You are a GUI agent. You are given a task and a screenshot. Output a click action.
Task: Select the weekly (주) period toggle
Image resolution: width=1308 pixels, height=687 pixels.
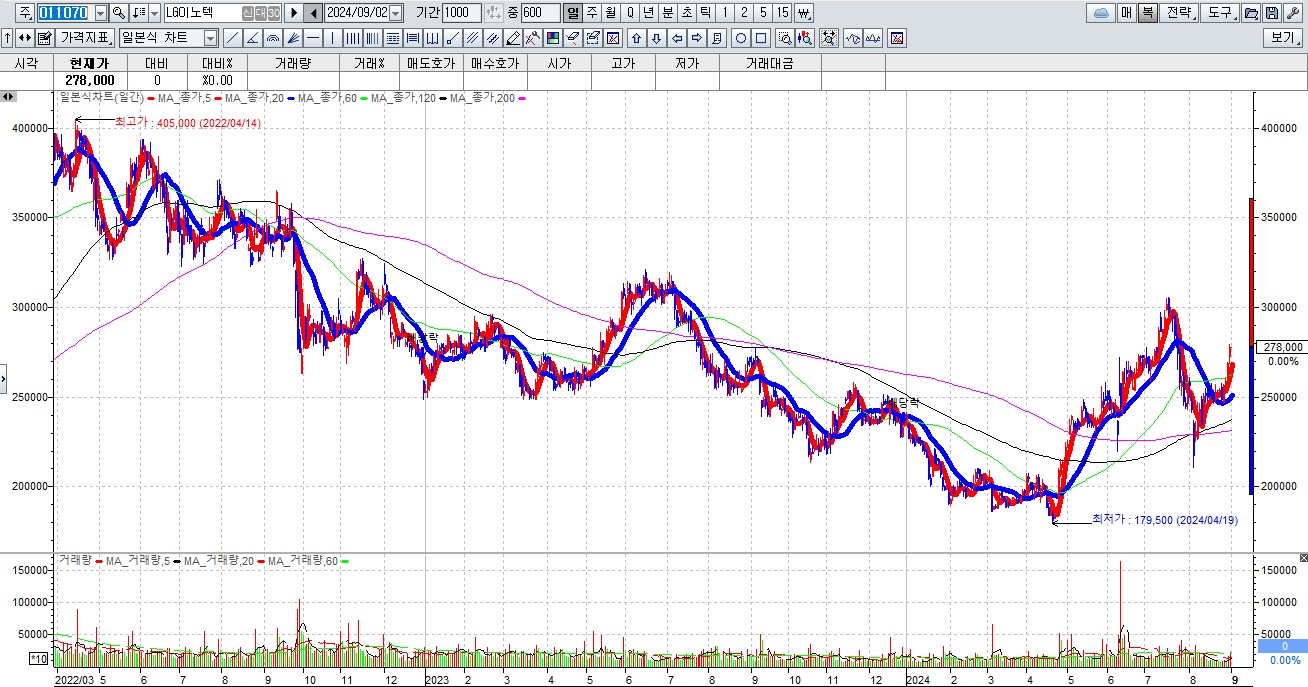pos(592,13)
